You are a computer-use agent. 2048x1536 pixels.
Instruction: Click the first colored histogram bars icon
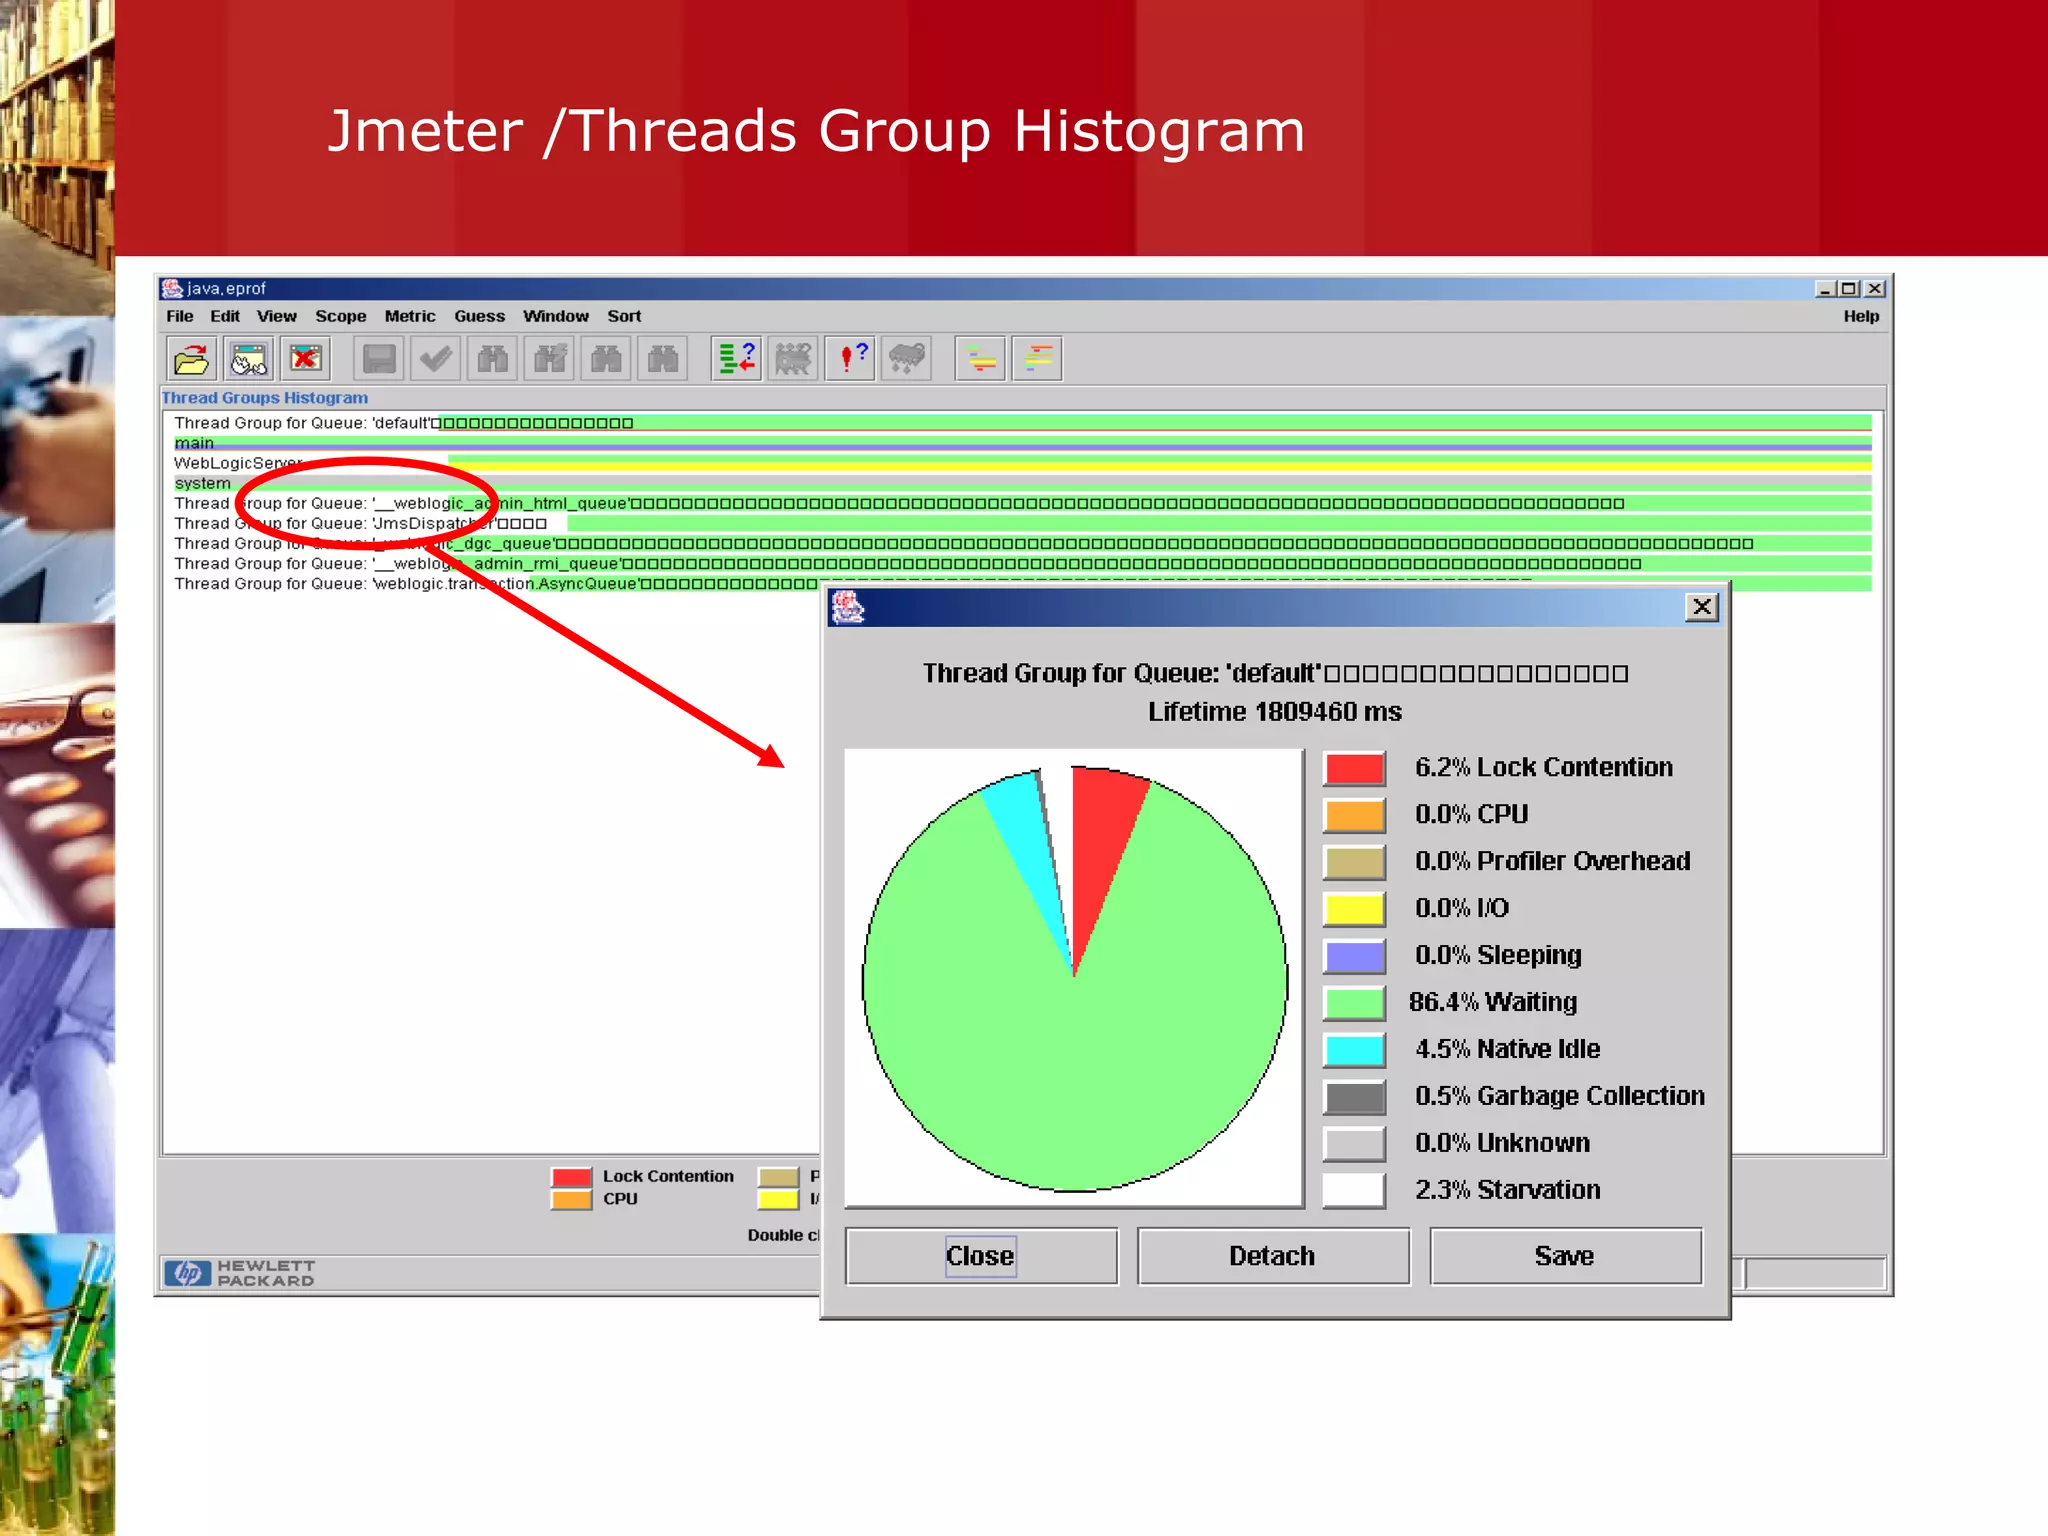(x=981, y=358)
